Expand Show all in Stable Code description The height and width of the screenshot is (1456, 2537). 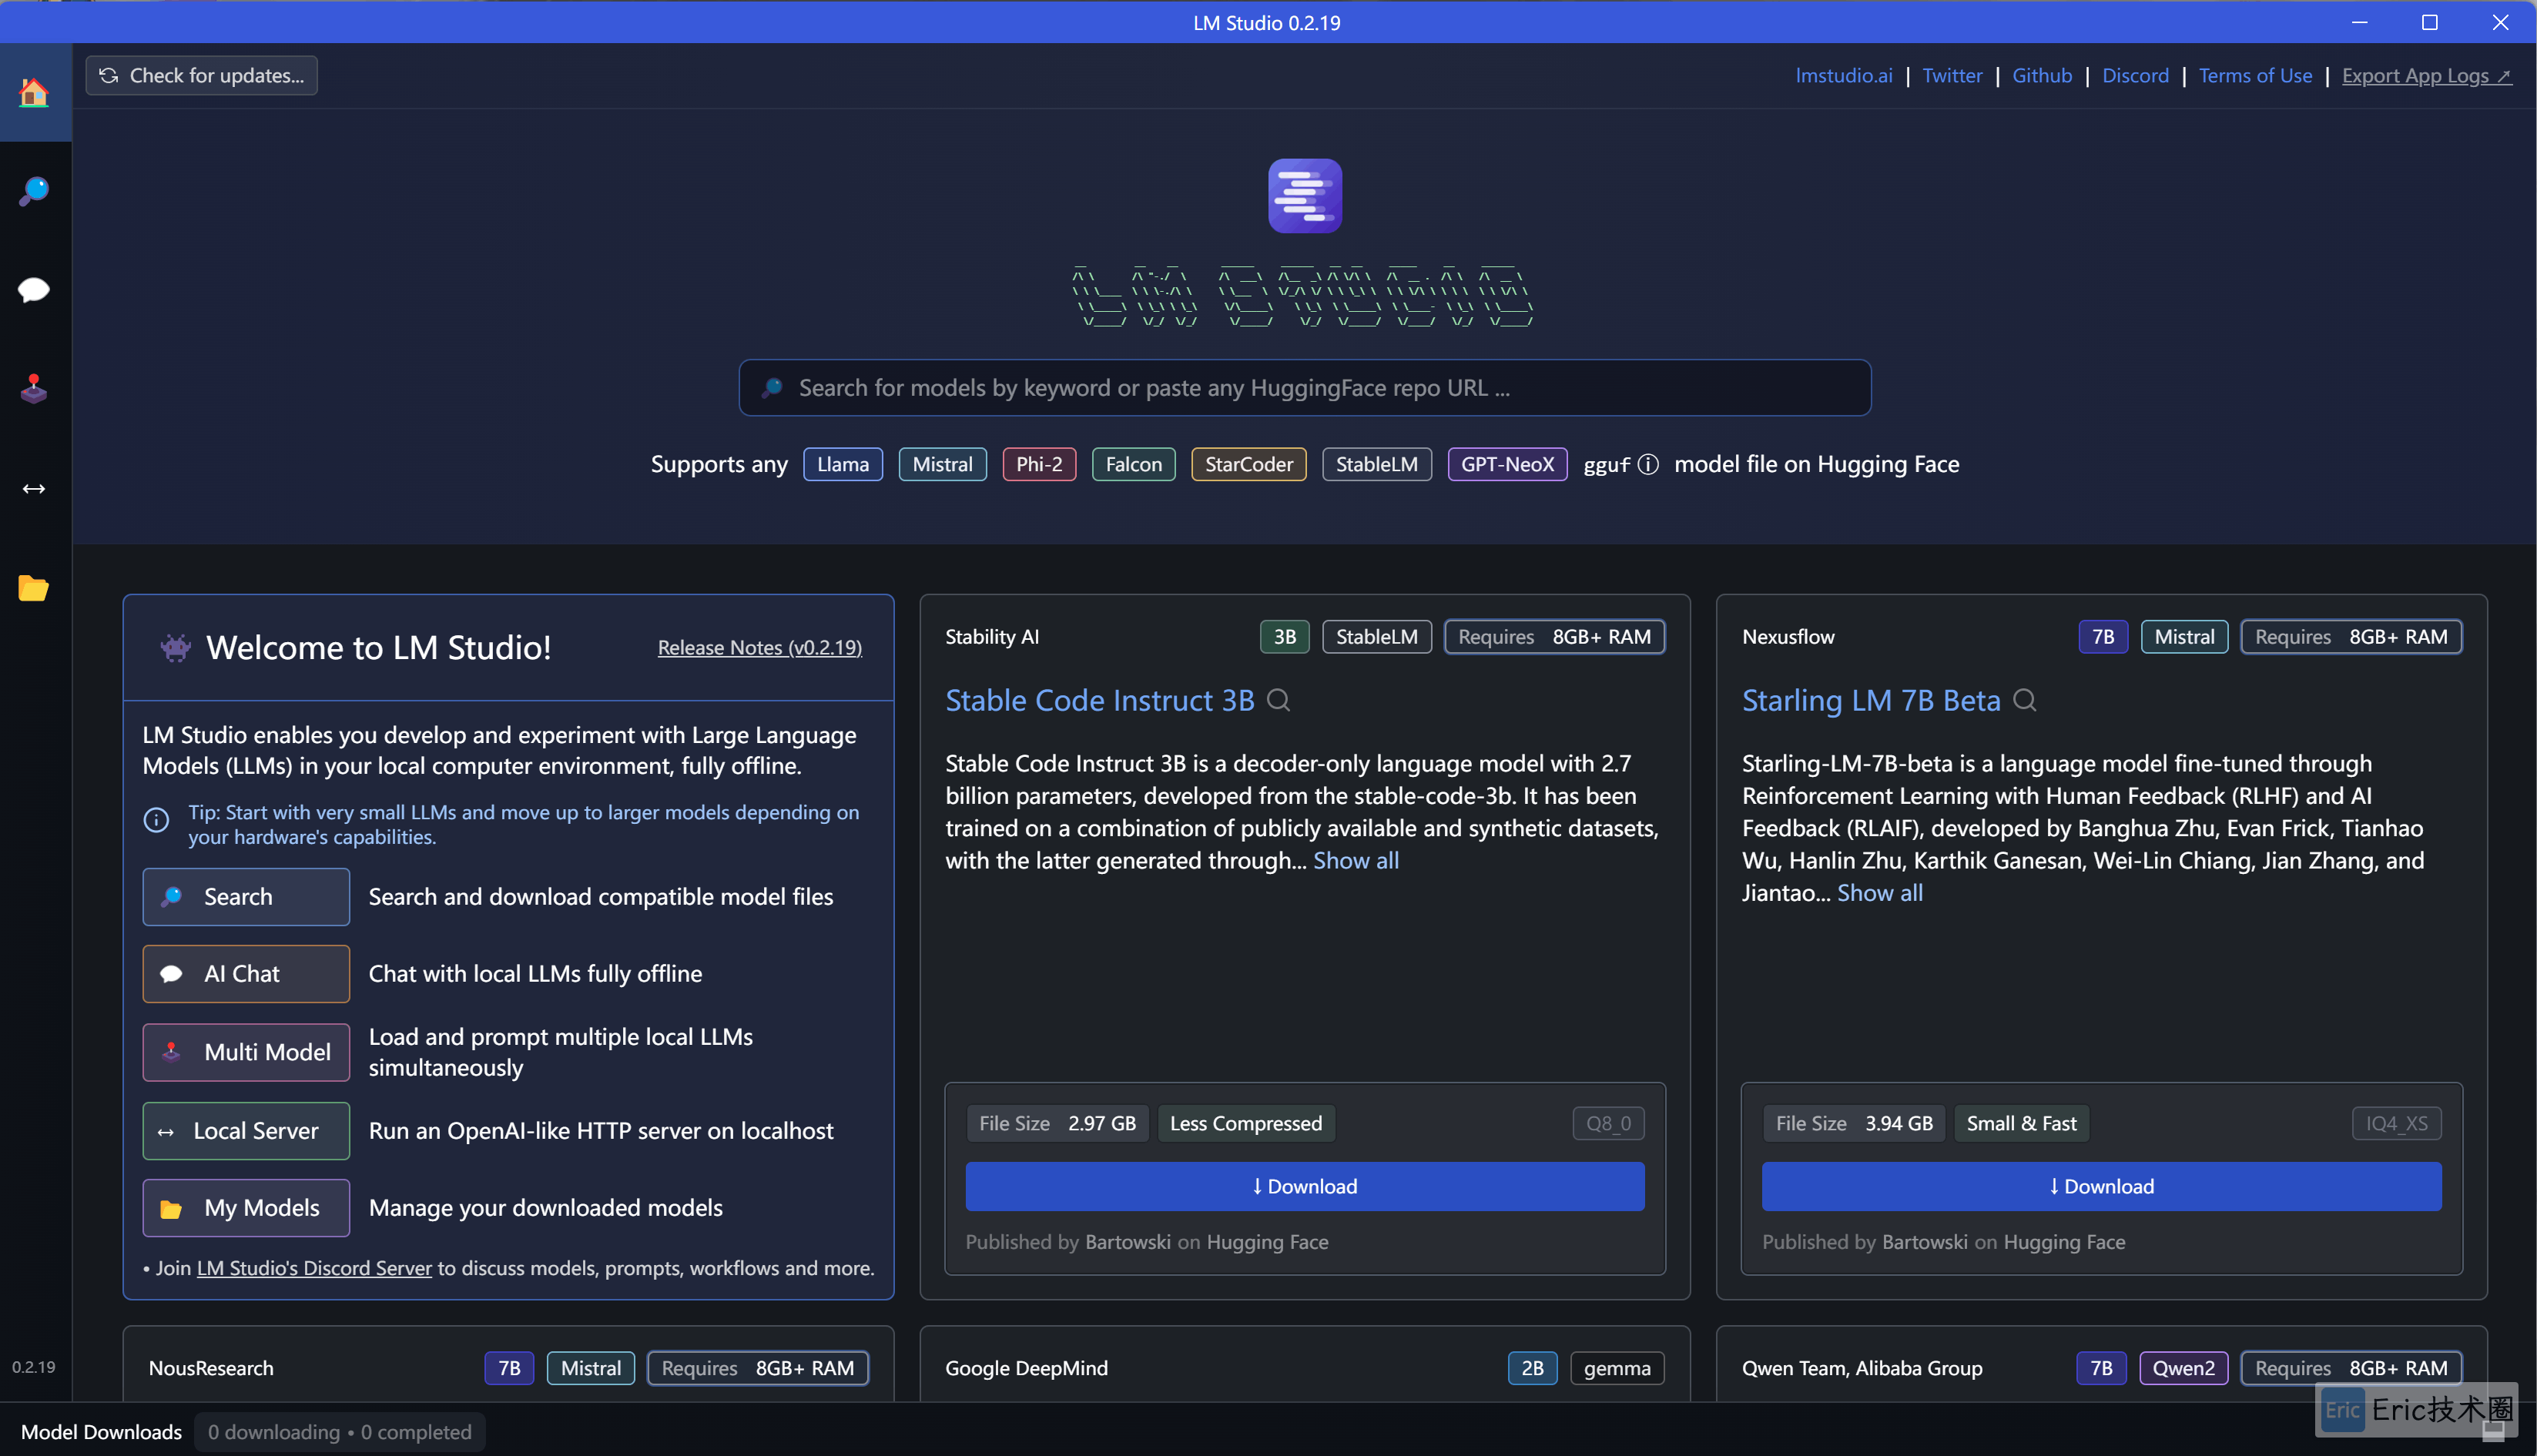click(1356, 861)
